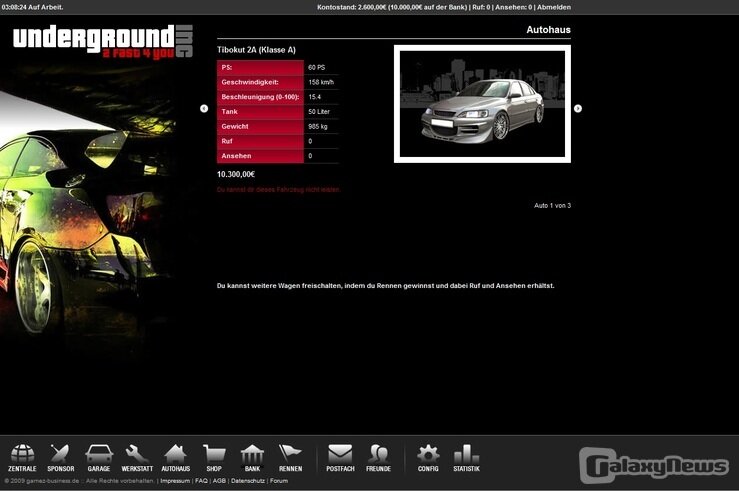Click the red cannot-afford warning text

click(x=279, y=189)
